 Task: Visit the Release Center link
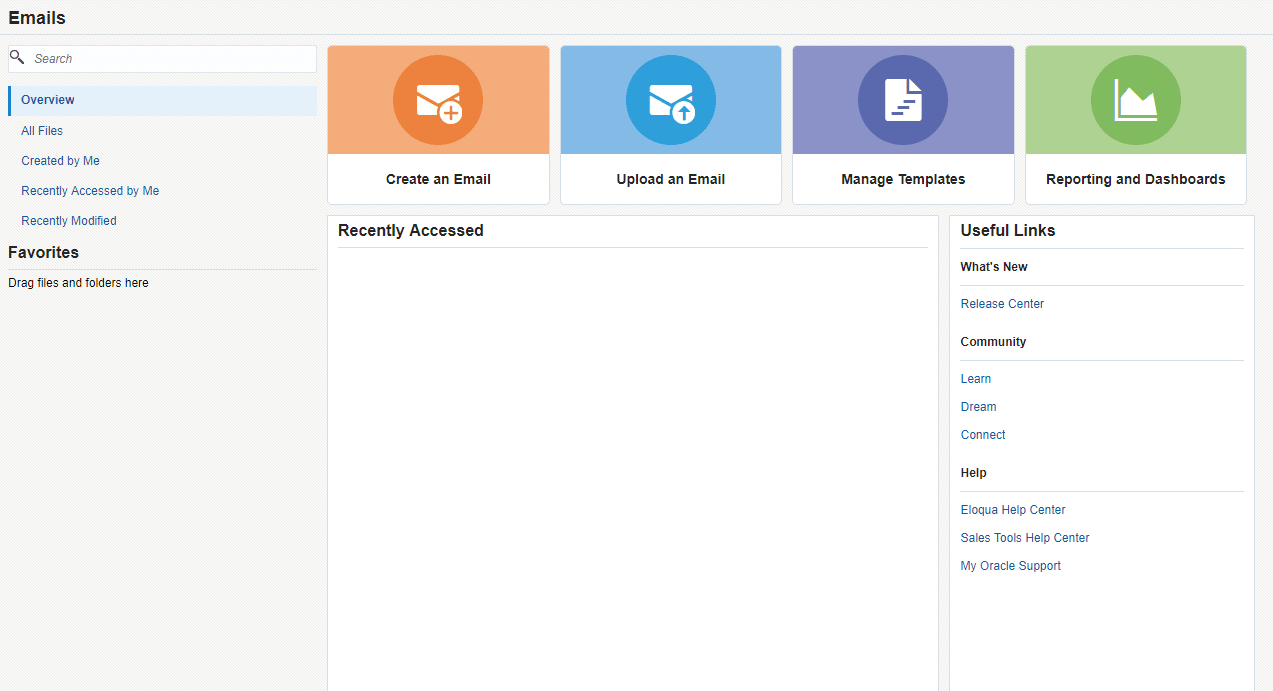(1002, 303)
